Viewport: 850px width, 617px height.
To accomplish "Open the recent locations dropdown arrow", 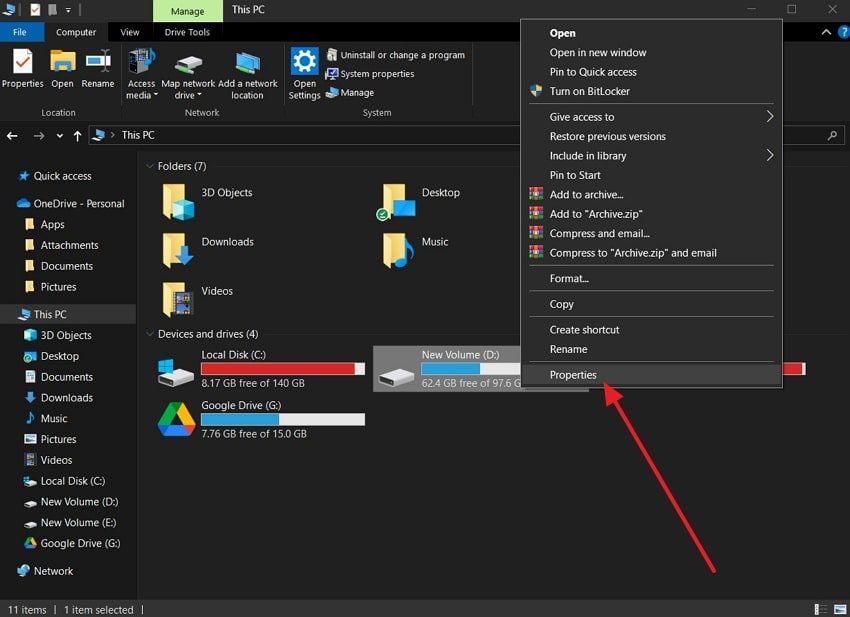I will [x=60, y=136].
